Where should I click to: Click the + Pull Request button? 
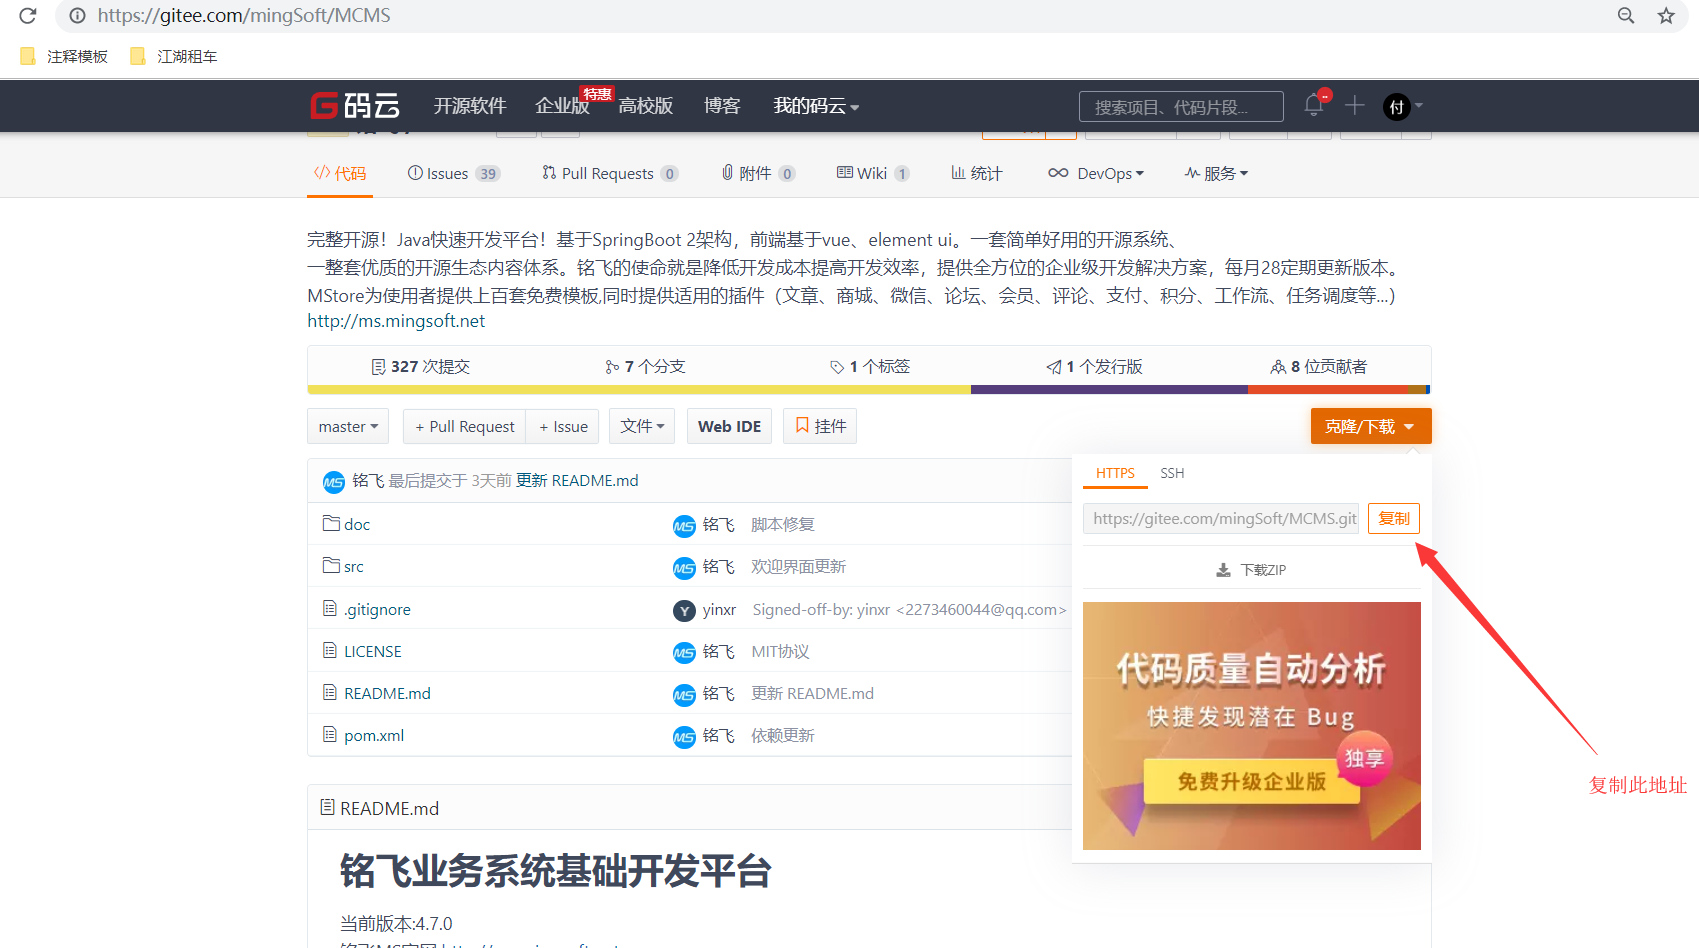(464, 426)
